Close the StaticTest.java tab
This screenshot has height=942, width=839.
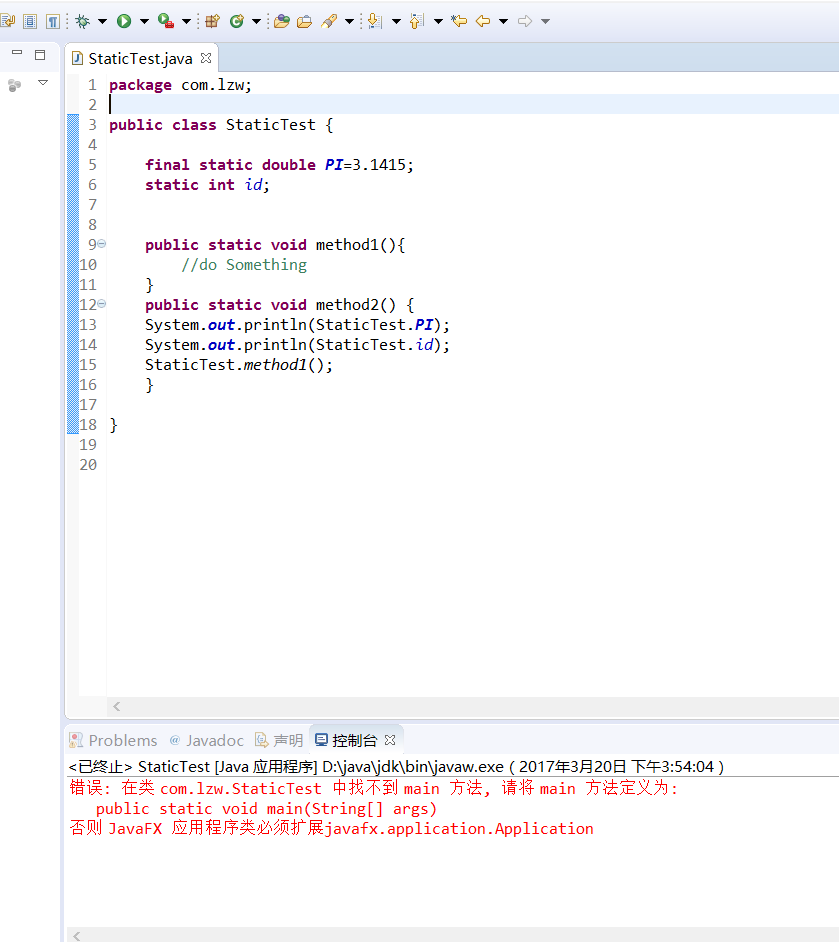206,58
